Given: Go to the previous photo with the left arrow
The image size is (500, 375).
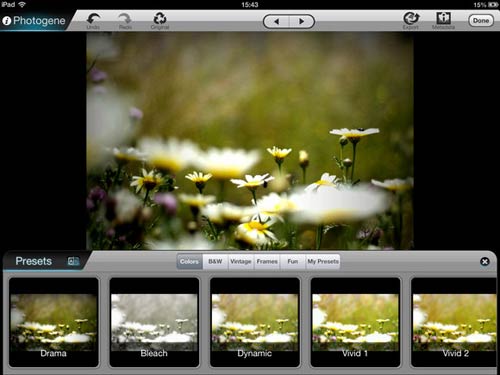Looking at the screenshot, I should 276,22.
